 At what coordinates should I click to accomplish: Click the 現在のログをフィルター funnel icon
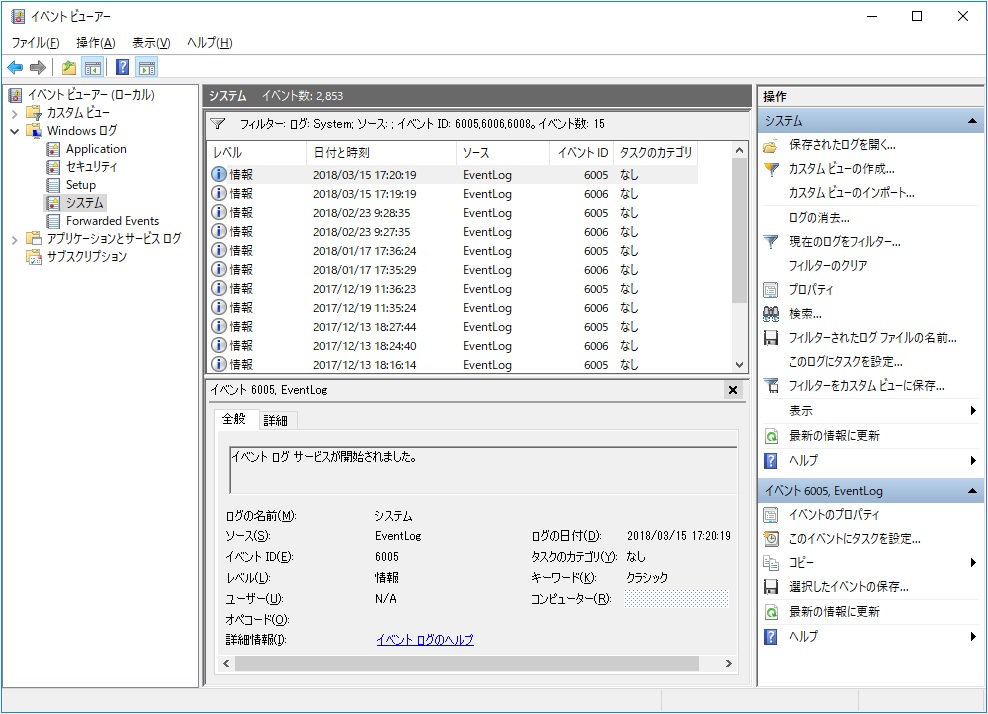click(771, 242)
